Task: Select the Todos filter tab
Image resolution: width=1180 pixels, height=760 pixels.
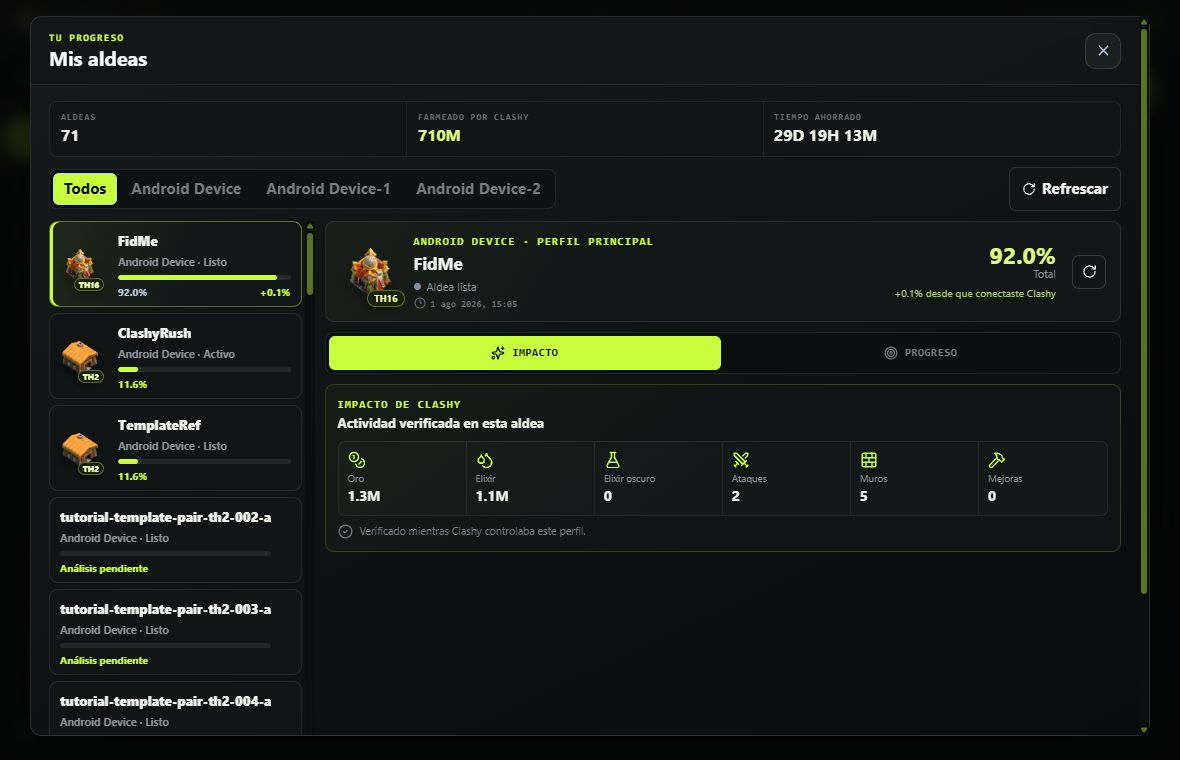Action: click(84, 189)
